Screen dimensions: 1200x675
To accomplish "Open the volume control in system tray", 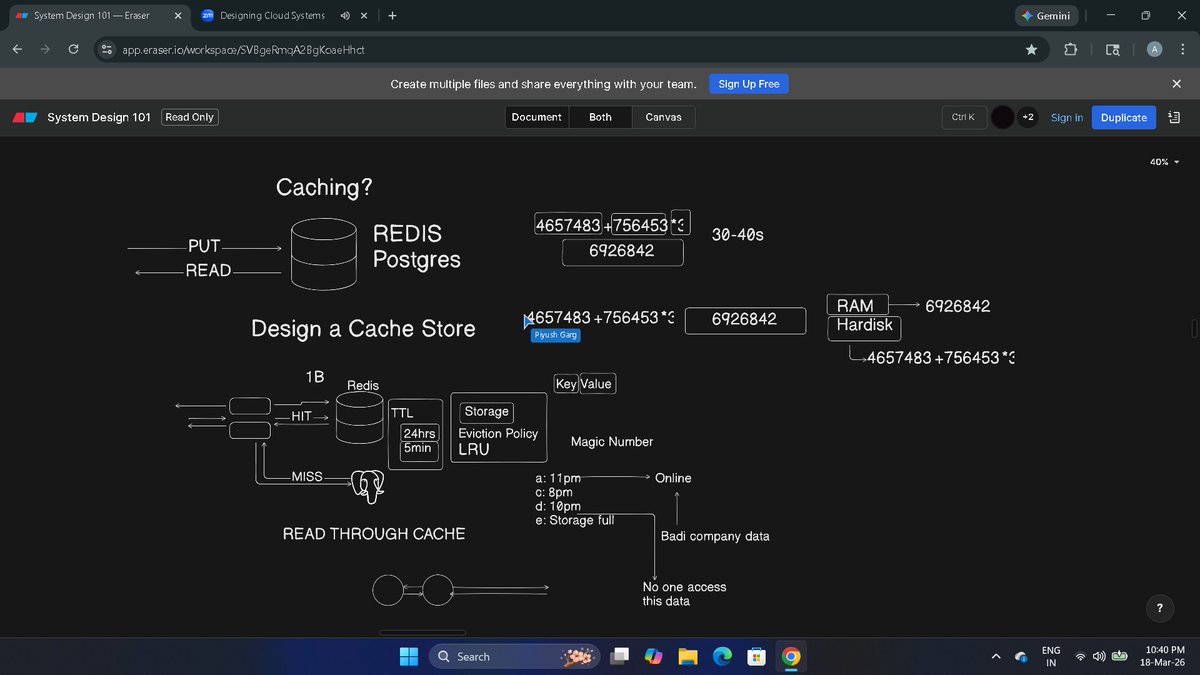I will point(1100,657).
